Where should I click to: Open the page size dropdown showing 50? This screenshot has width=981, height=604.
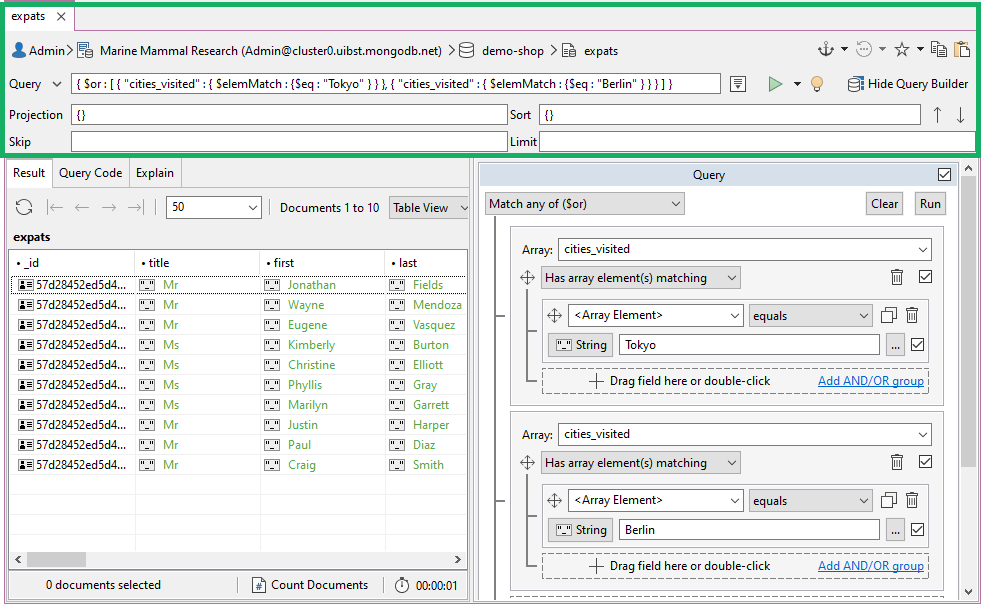pos(213,207)
